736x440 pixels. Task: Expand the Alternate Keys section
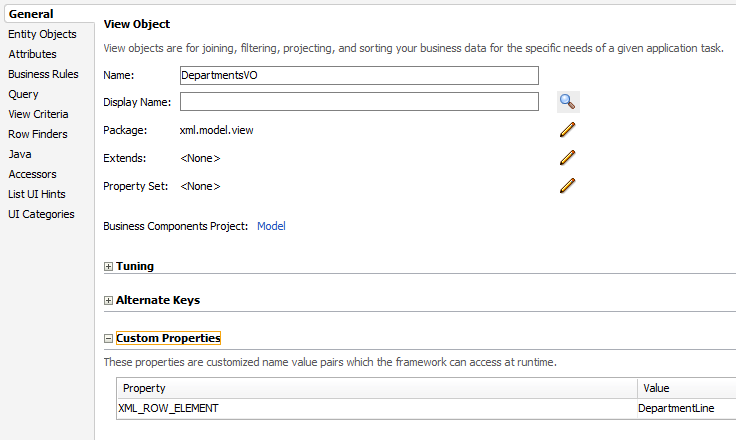coord(108,301)
